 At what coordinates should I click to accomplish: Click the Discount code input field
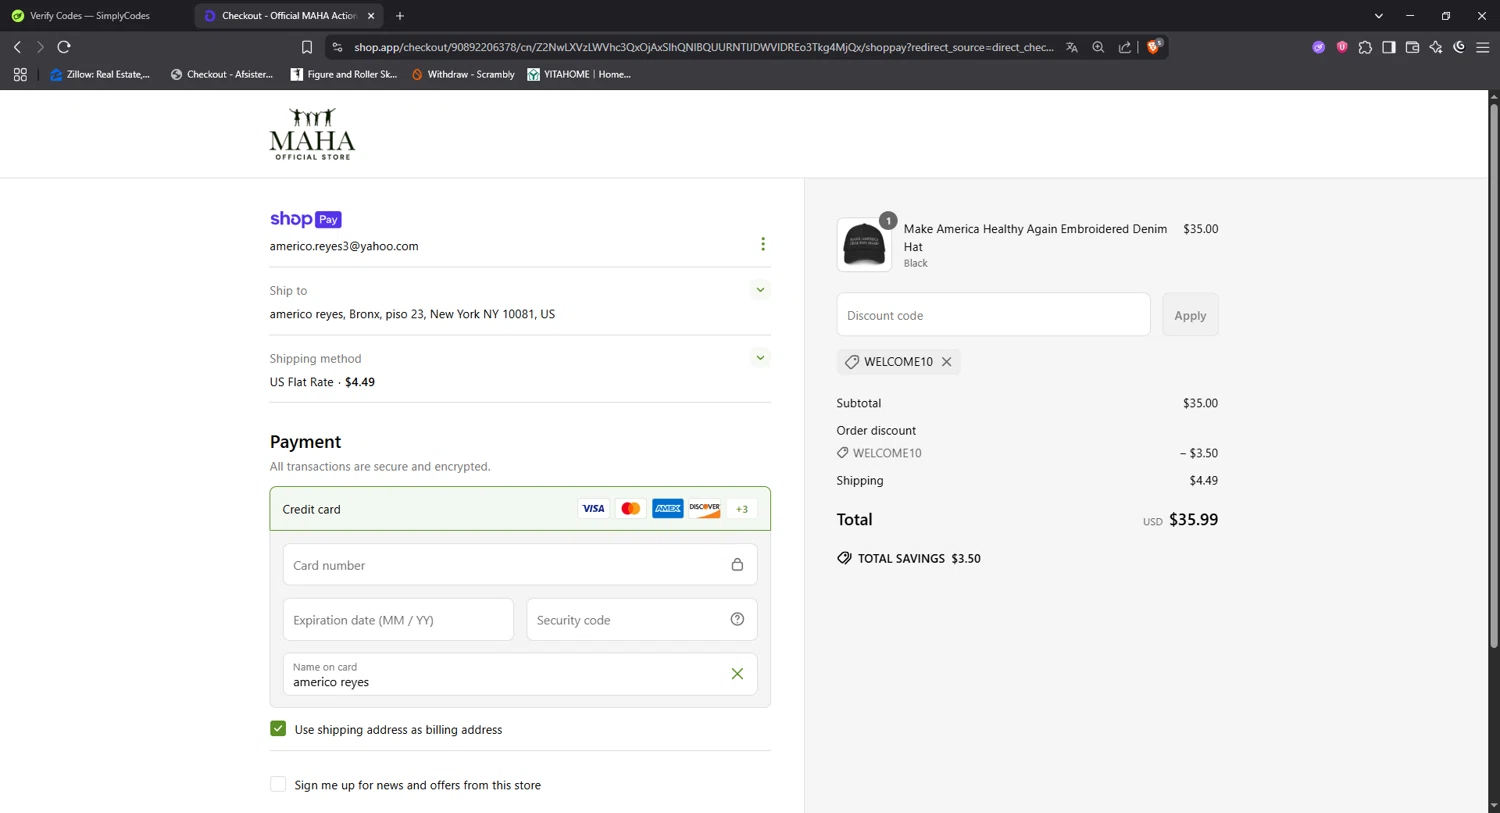[993, 315]
